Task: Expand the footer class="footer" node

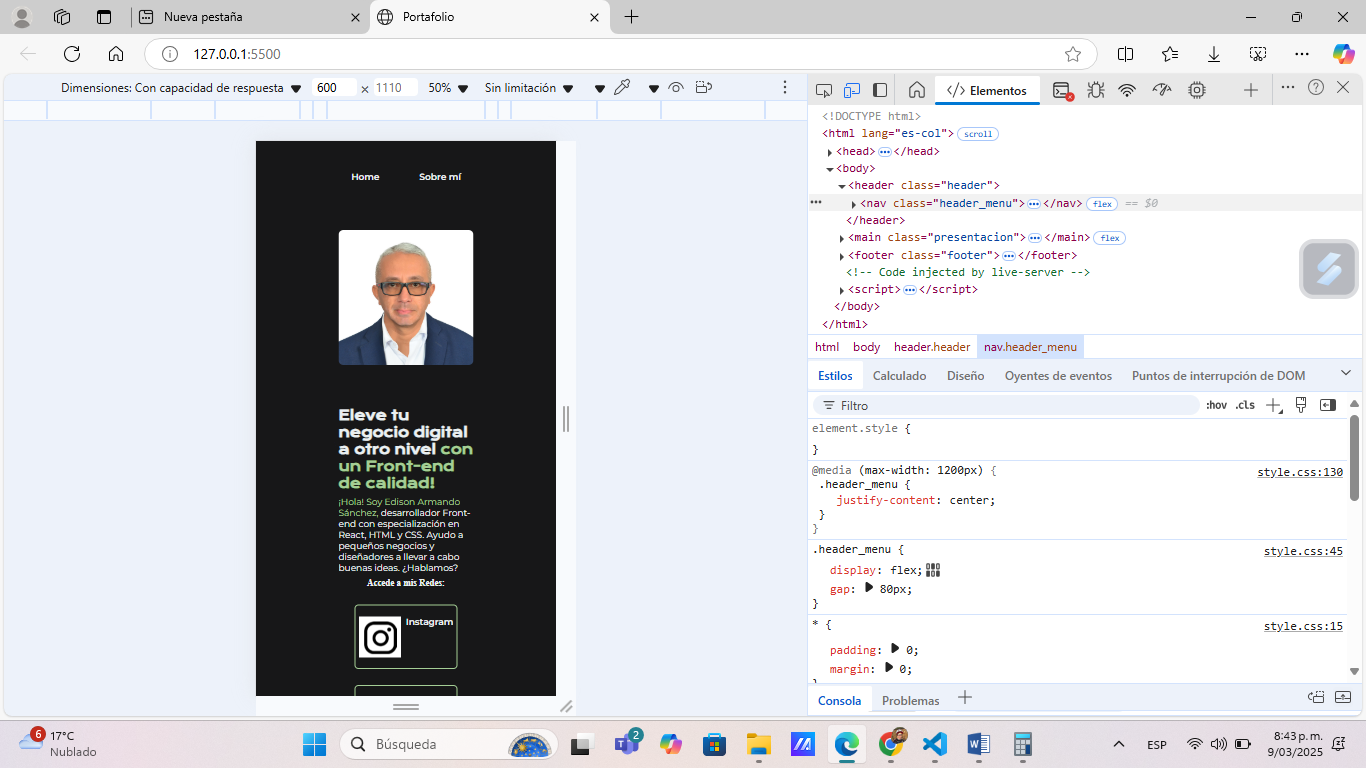Action: (842, 256)
